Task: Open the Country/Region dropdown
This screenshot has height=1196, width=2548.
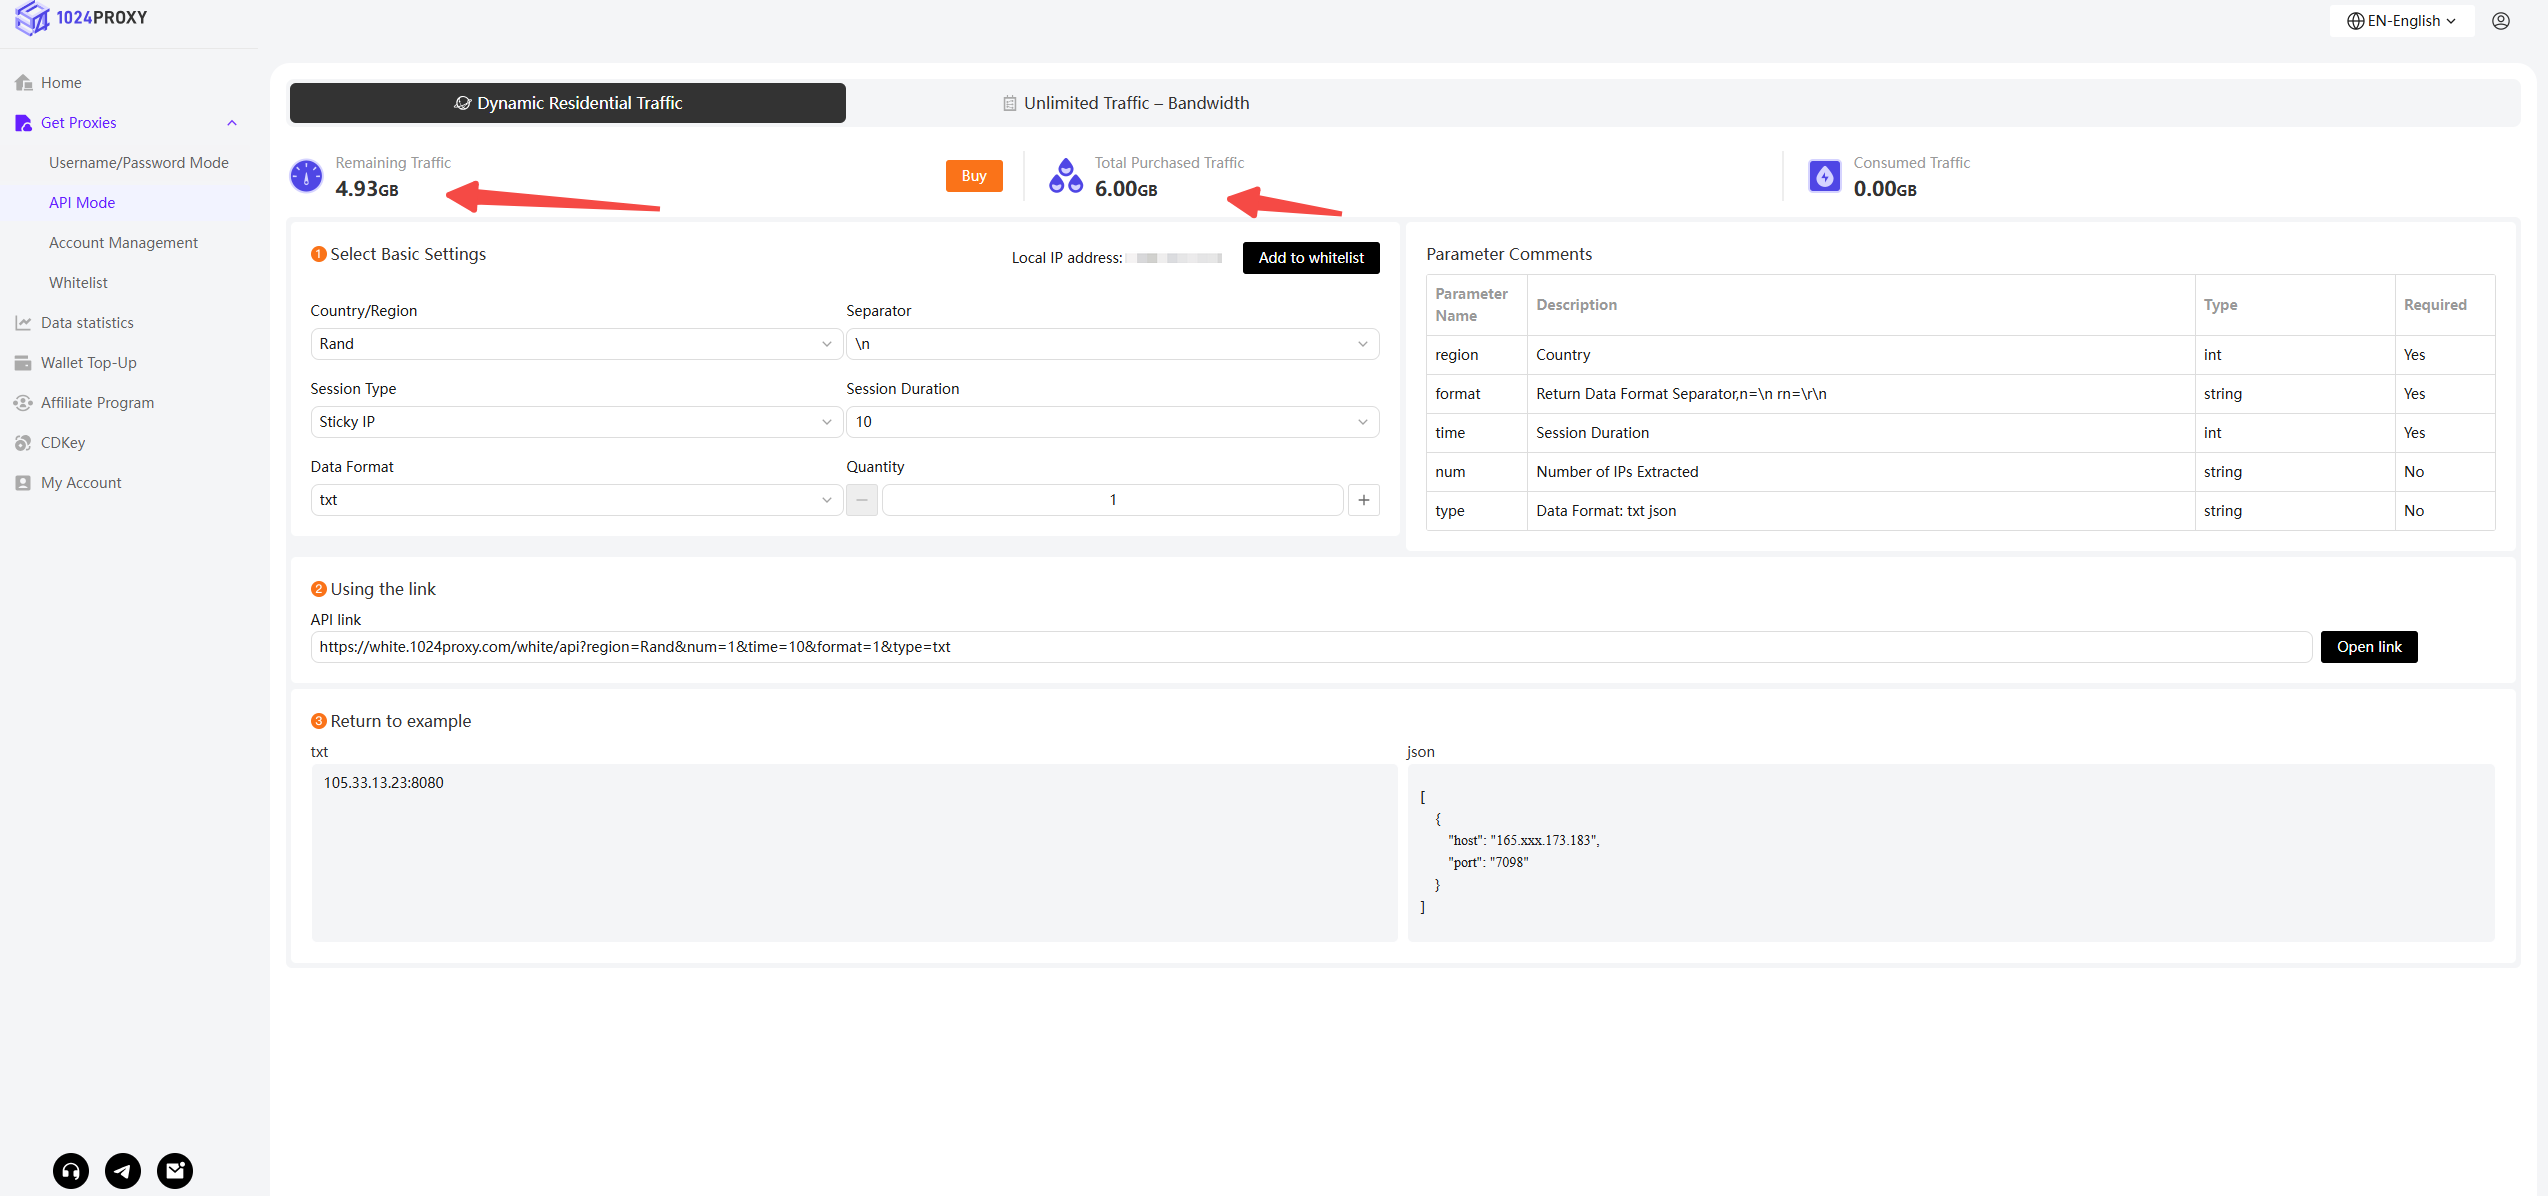Action: point(575,344)
